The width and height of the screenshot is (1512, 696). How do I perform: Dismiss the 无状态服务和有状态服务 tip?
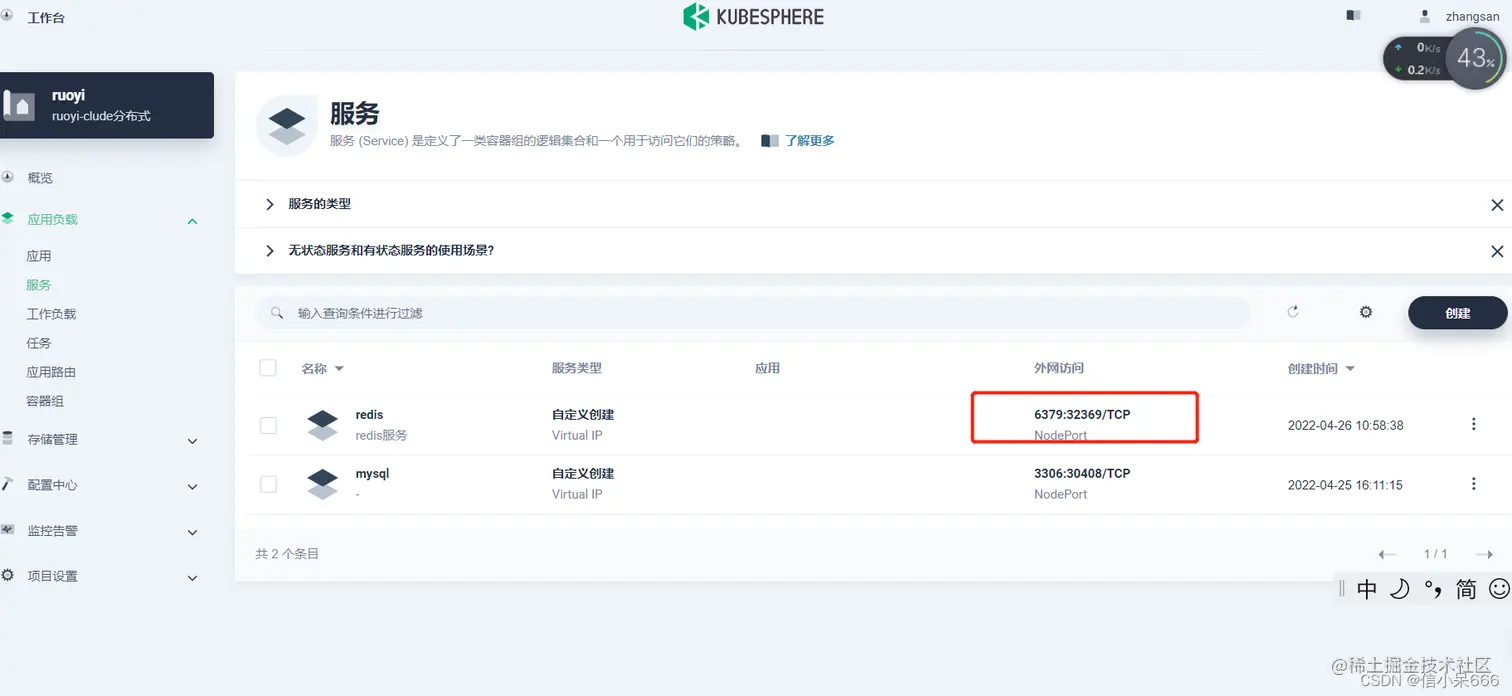[x=1497, y=251]
